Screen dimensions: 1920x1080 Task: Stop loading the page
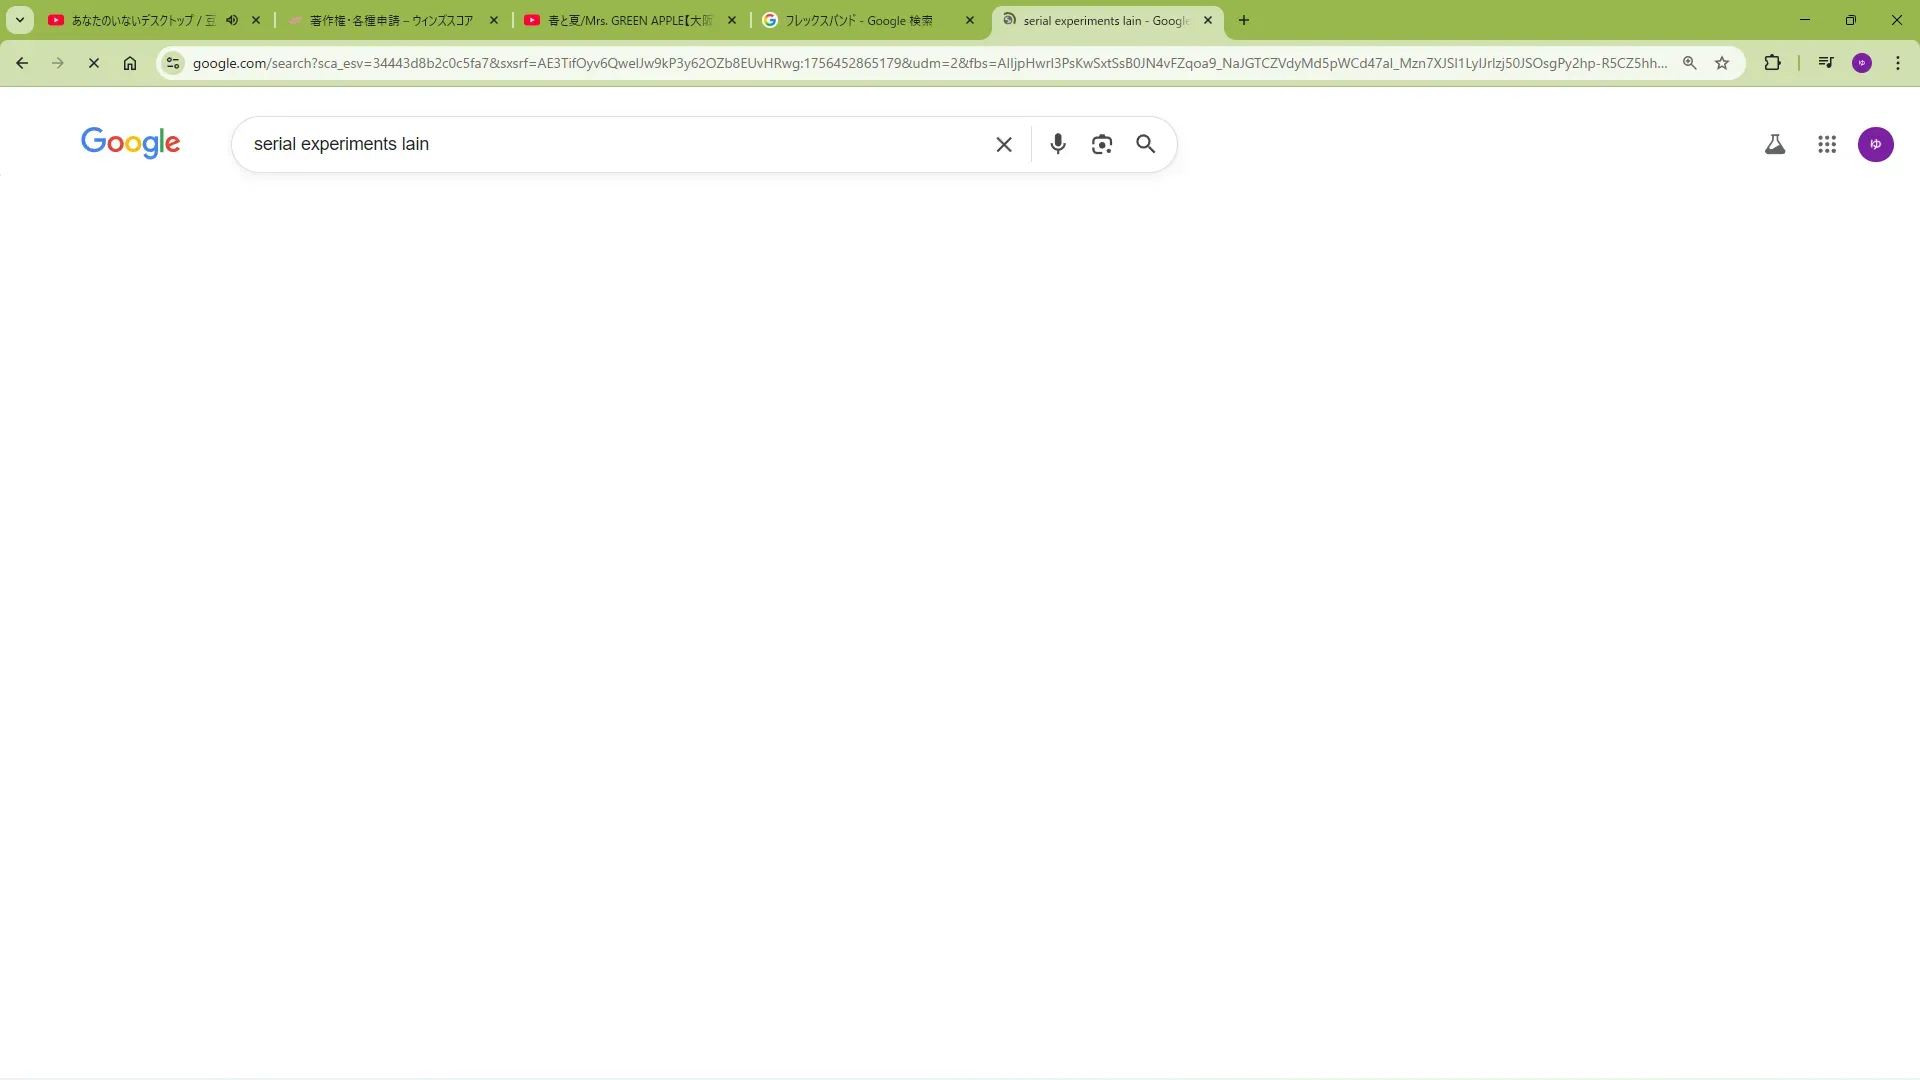[x=94, y=63]
